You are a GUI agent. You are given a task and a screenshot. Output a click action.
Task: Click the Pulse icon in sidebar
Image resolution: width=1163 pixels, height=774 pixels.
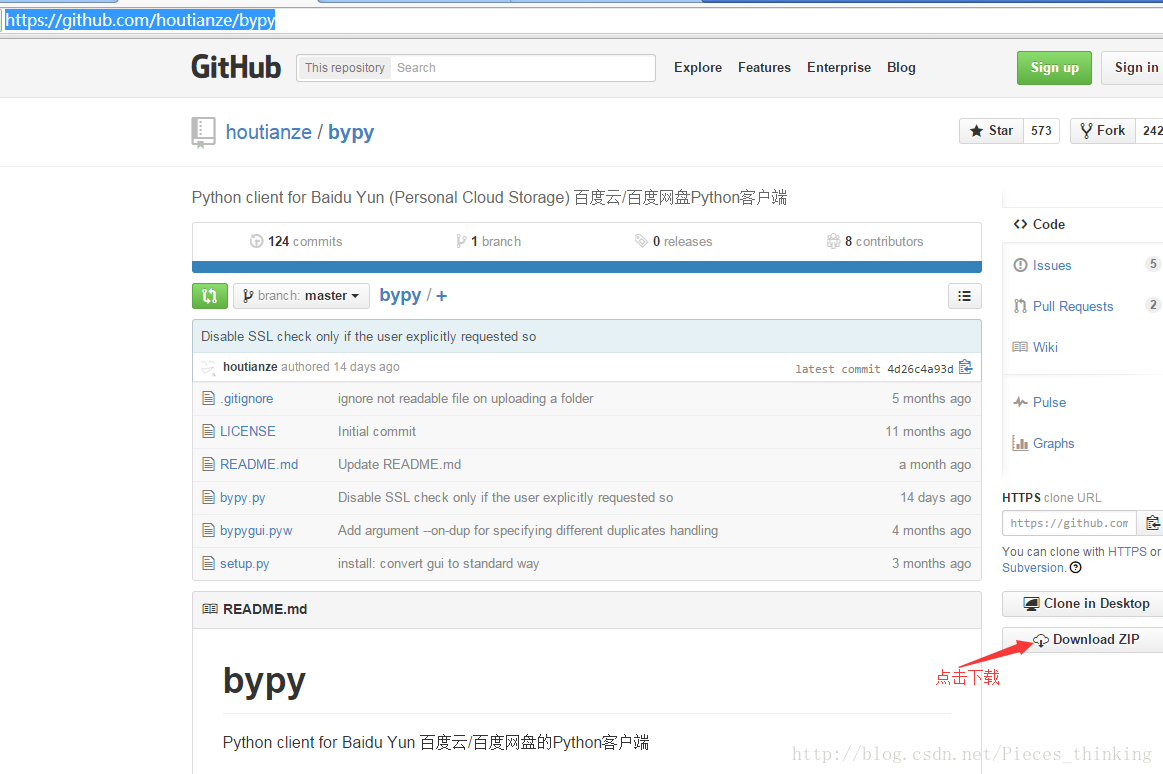coord(1021,403)
